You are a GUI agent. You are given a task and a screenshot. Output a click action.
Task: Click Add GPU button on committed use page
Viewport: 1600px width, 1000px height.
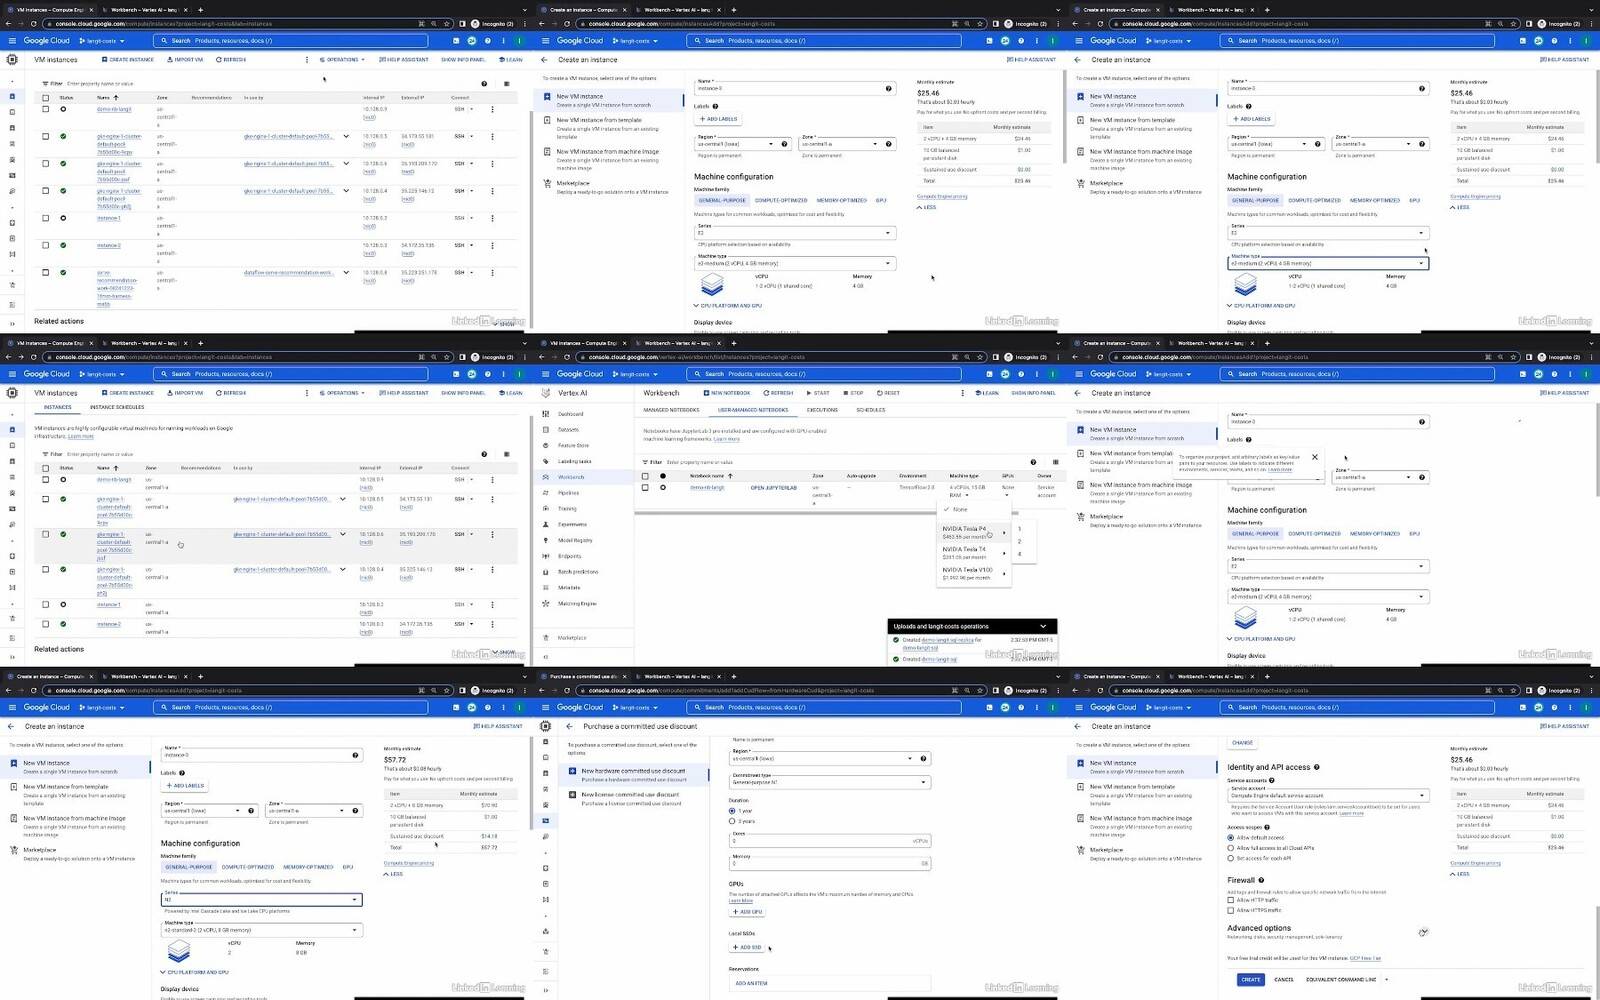(x=747, y=911)
